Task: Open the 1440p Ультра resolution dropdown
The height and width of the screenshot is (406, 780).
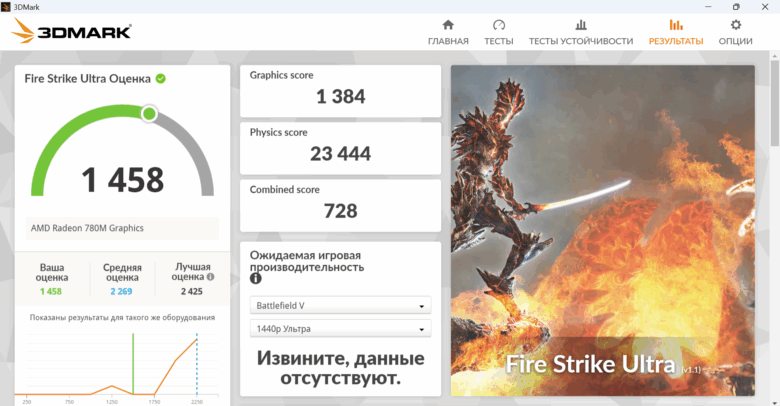Action: pos(341,329)
